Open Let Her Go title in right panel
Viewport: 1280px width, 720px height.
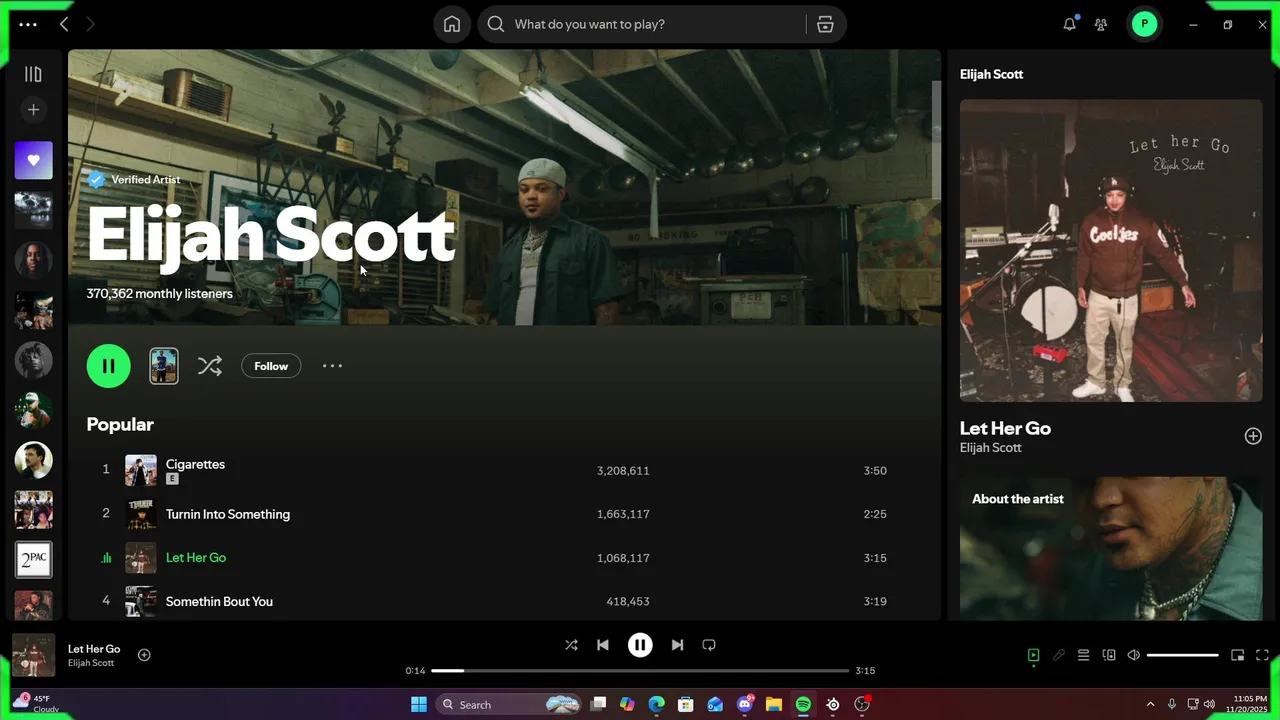point(1005,428)
